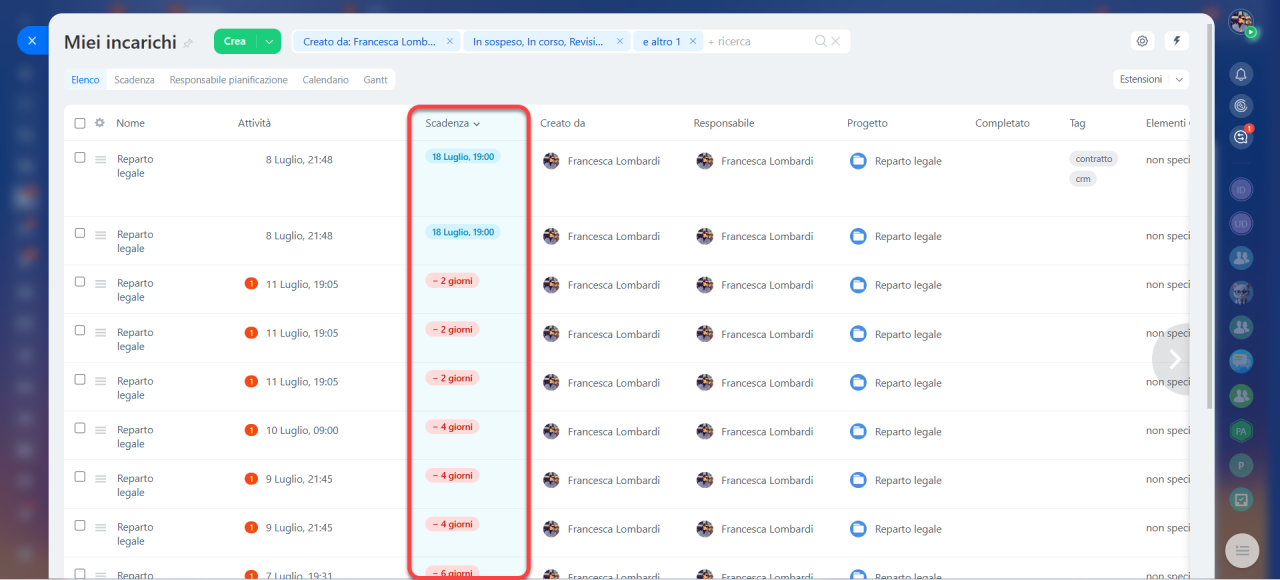Screen dimensions: 1280x580
Task: Click activity date '10 Luglio, 09:00'
Action: 302,431
